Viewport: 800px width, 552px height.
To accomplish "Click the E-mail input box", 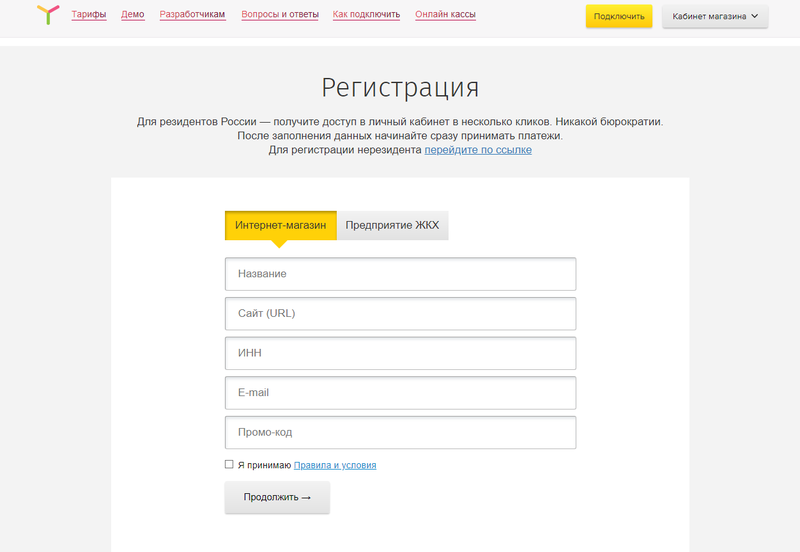I will (x=400, y=393).
